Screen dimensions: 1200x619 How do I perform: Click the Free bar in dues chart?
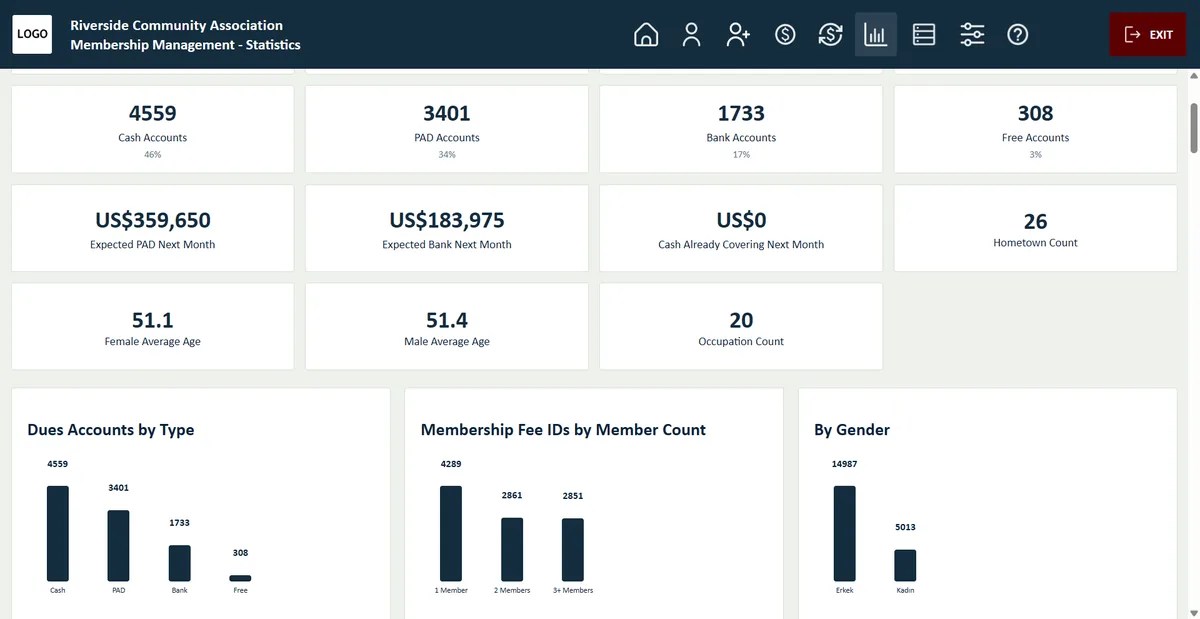tap(240, 578)
